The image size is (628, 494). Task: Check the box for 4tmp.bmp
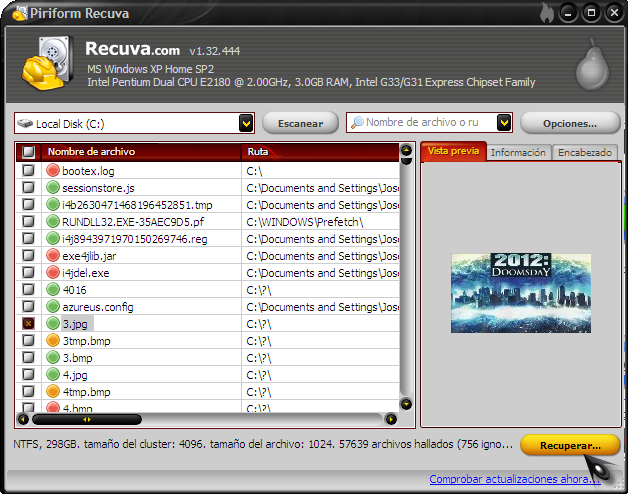tap(28, 391)
